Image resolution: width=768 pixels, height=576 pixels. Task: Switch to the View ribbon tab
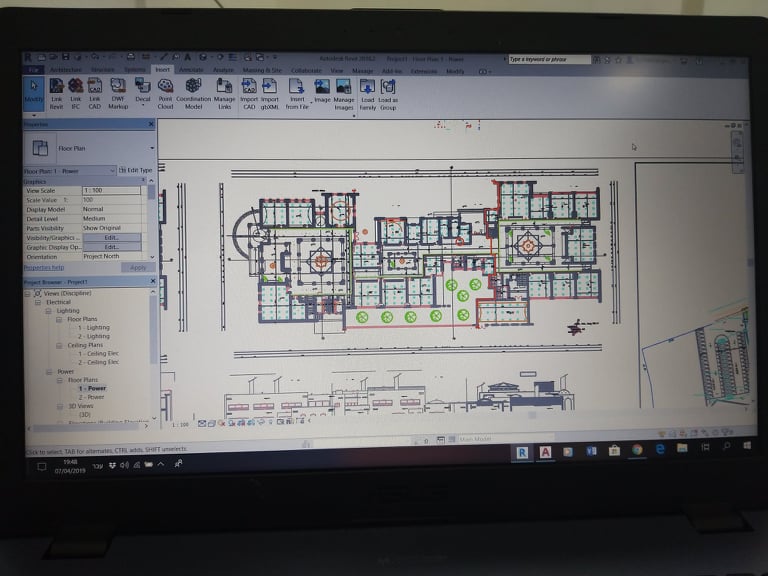[x=337, y=71]
